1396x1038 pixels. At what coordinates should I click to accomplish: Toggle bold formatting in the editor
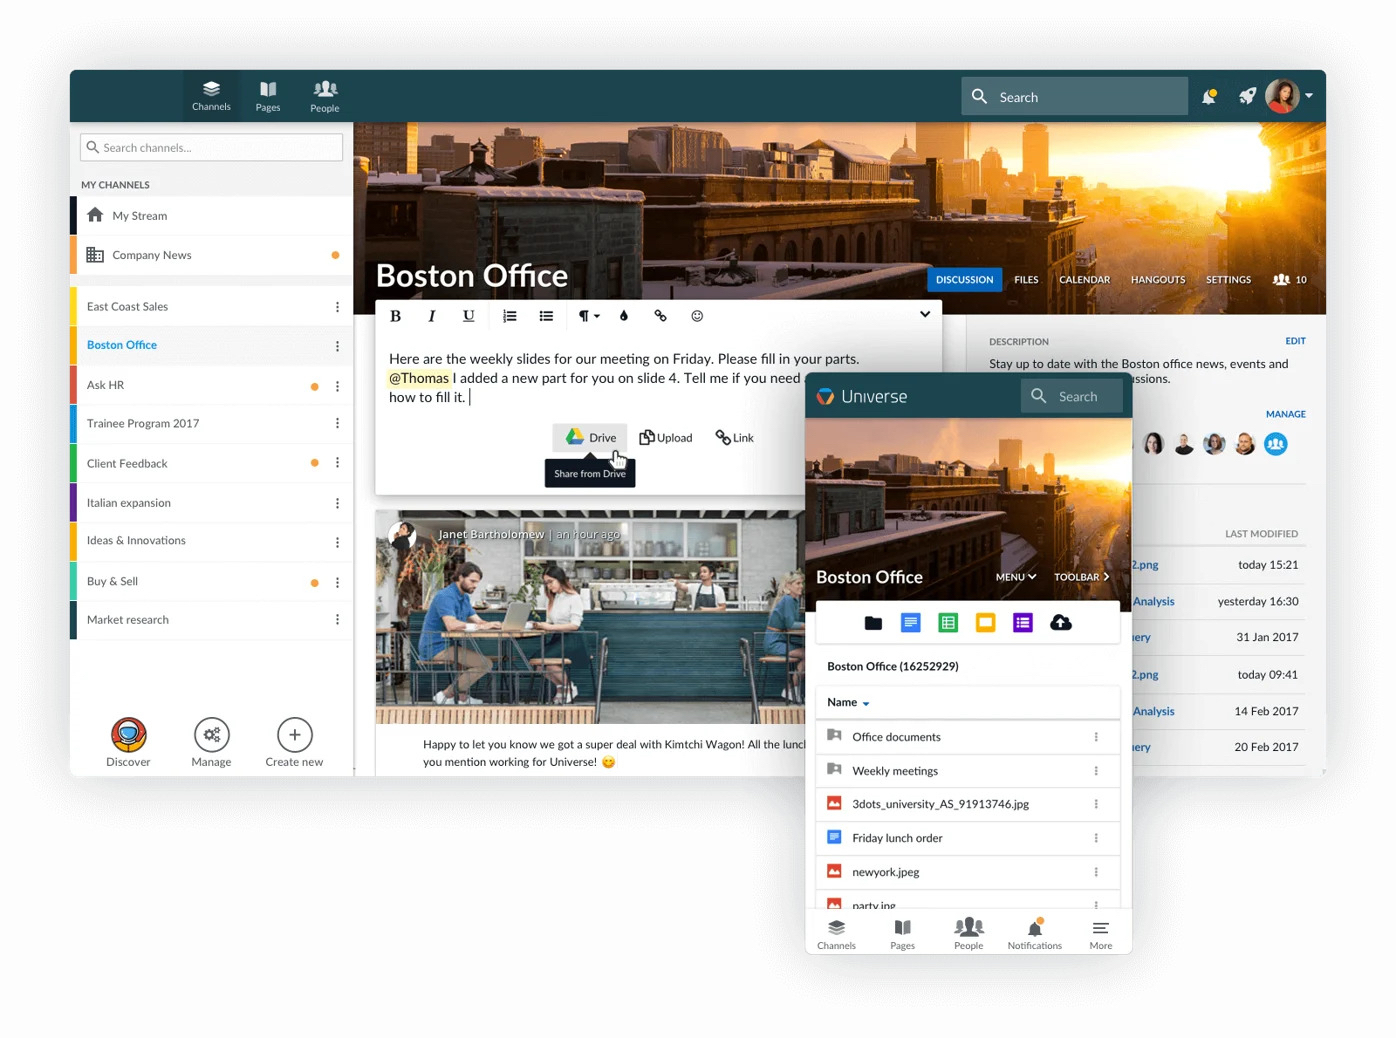[395, 316]
